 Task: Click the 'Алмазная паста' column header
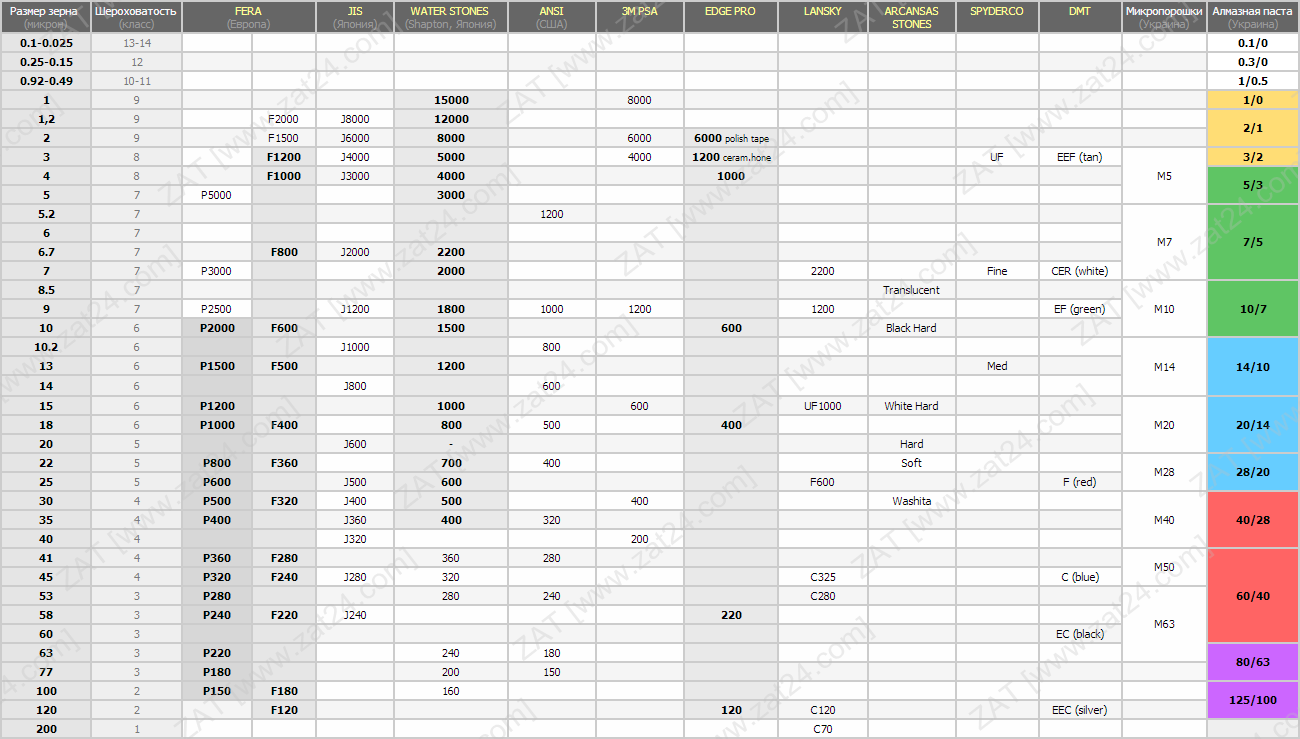1253,17
